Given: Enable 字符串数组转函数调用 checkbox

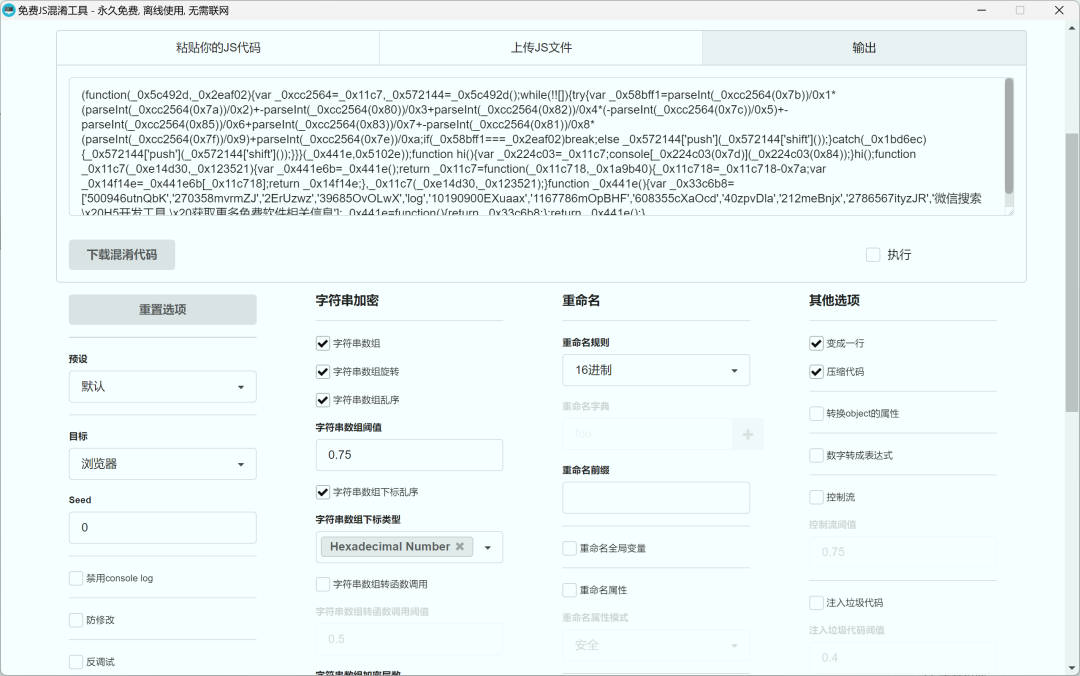Looking at the screenshot, I should (322, 584).
